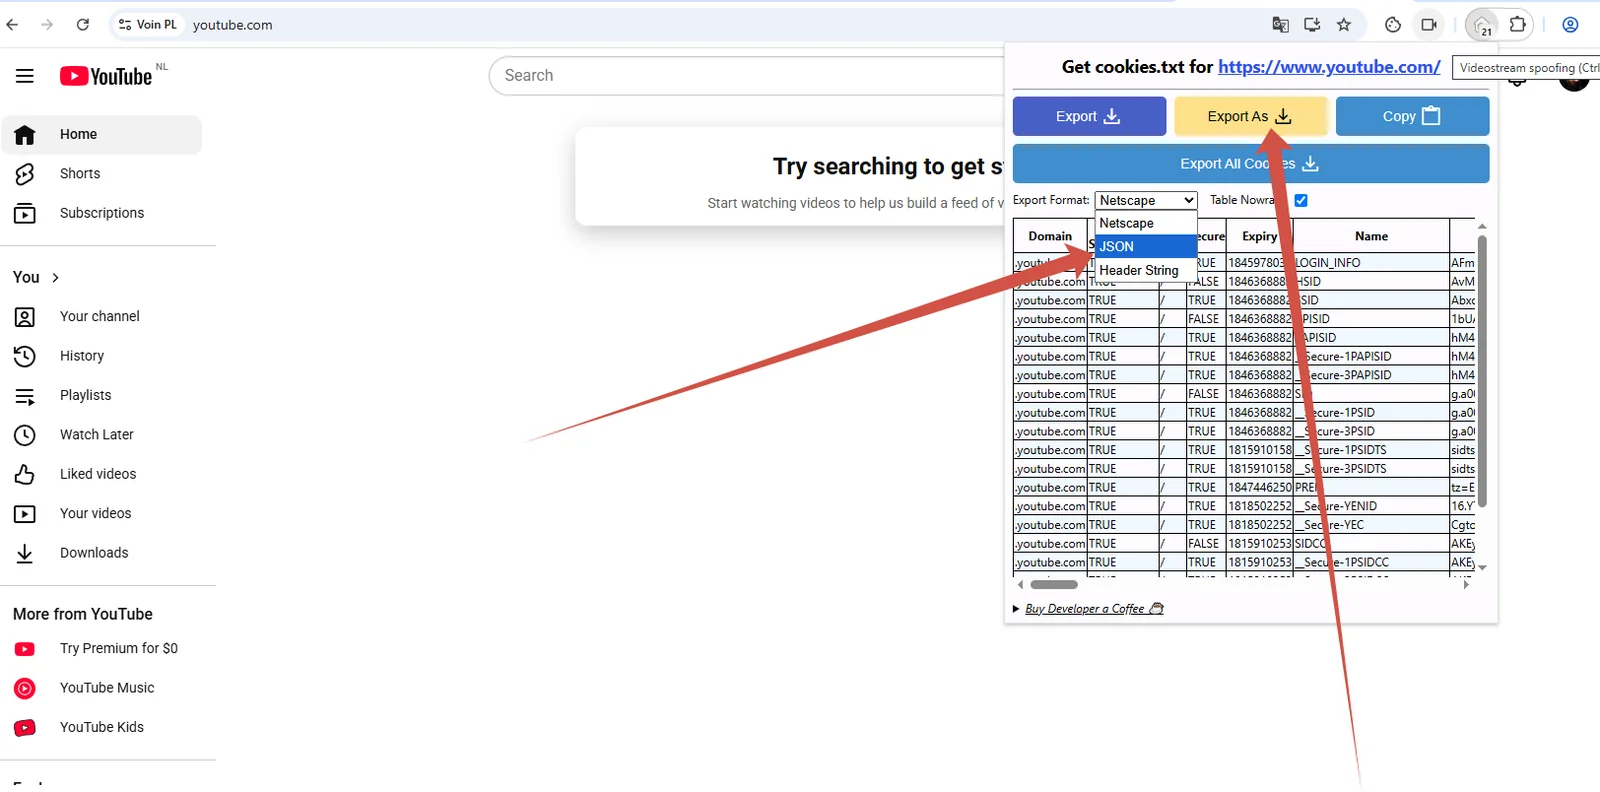Image resolution: width=1600 pixels, height=792 pixels.
Task: Click the Export All Cookies button
Action: pos(1251,164)
